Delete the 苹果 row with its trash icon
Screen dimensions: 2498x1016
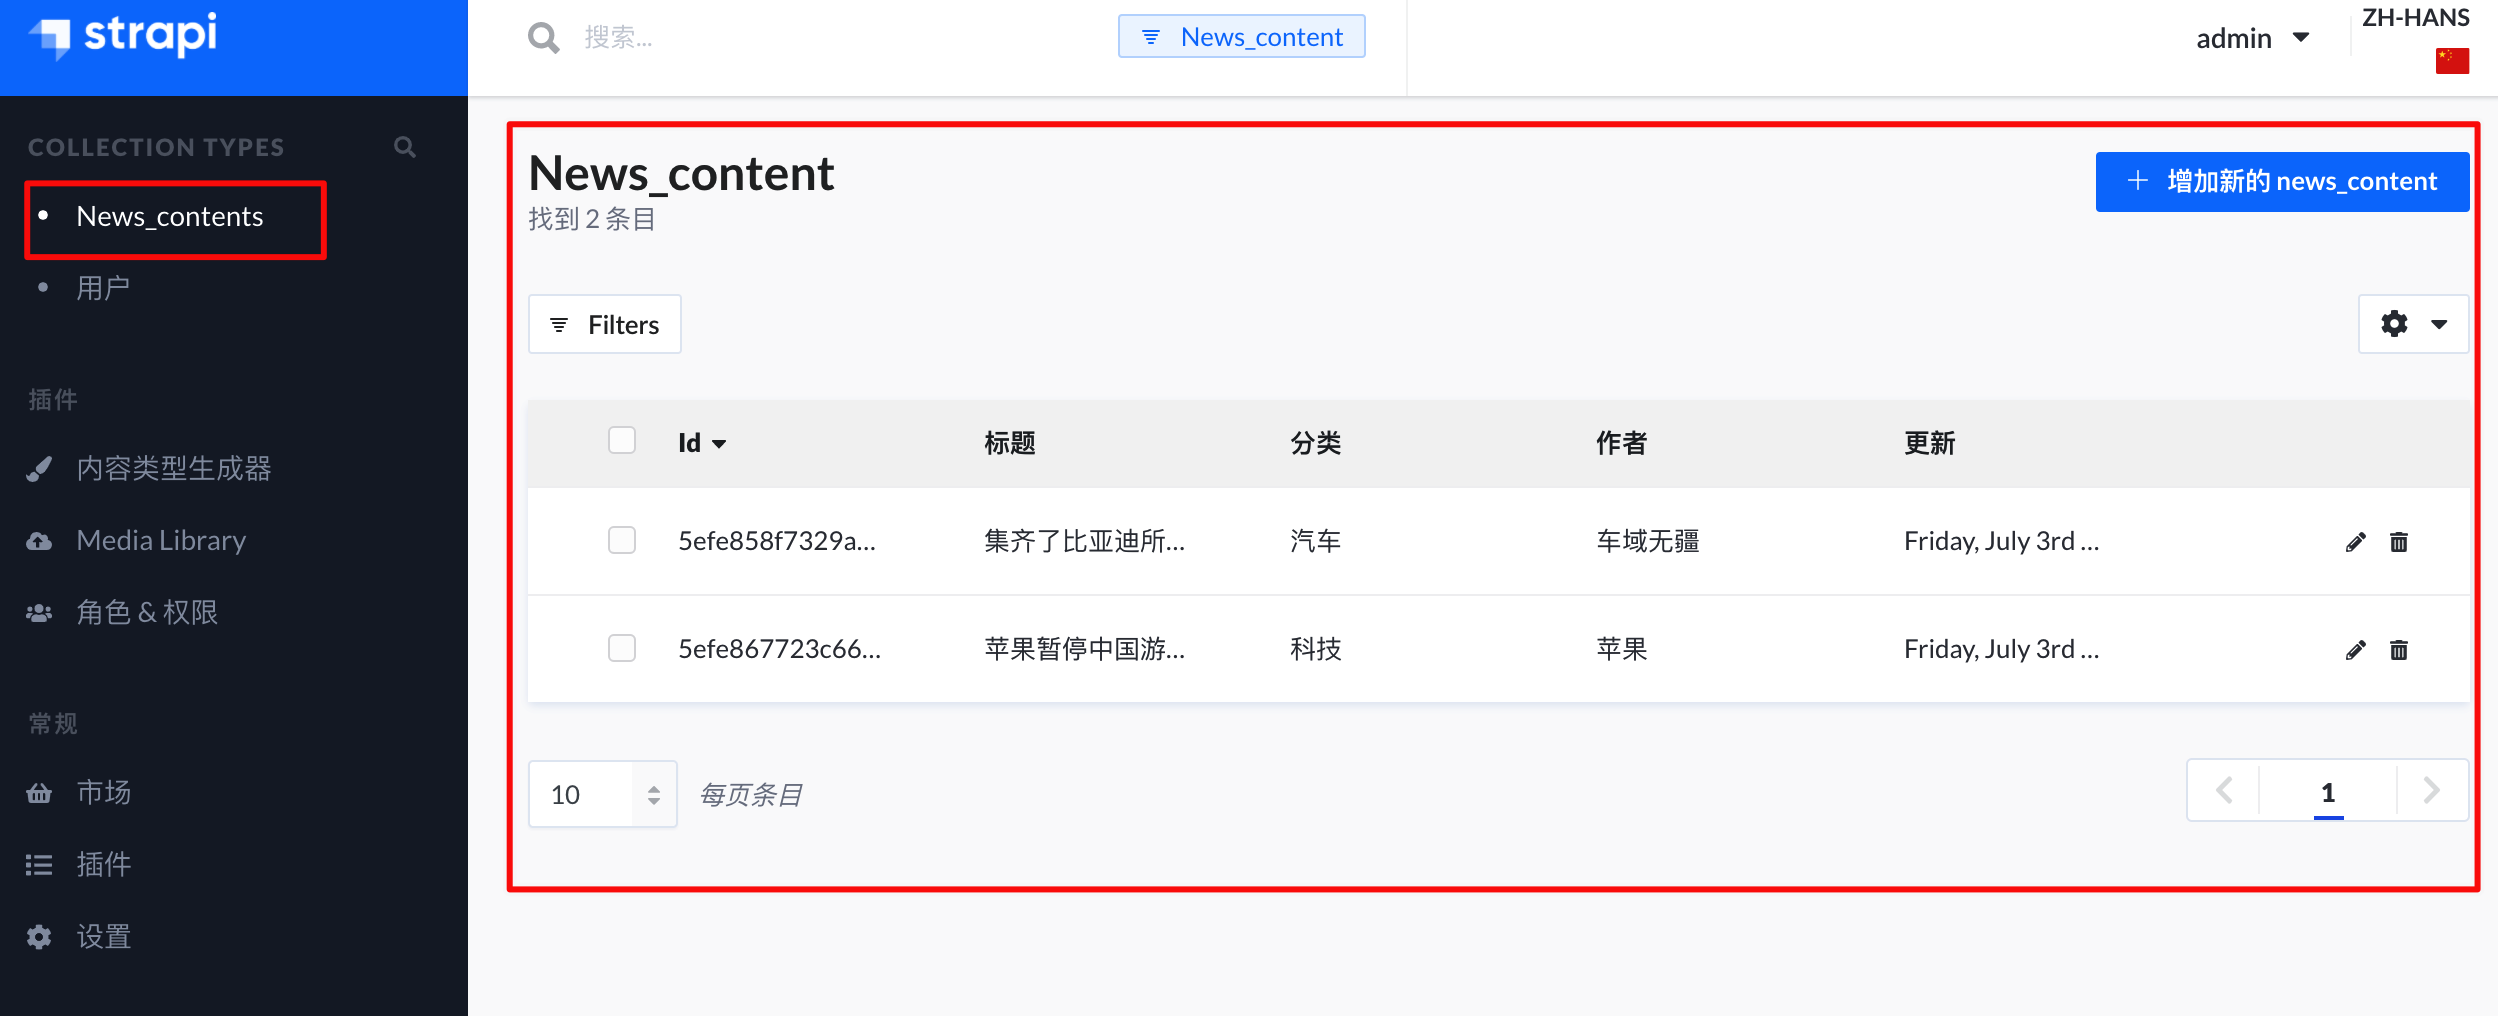pos(2399,650)
